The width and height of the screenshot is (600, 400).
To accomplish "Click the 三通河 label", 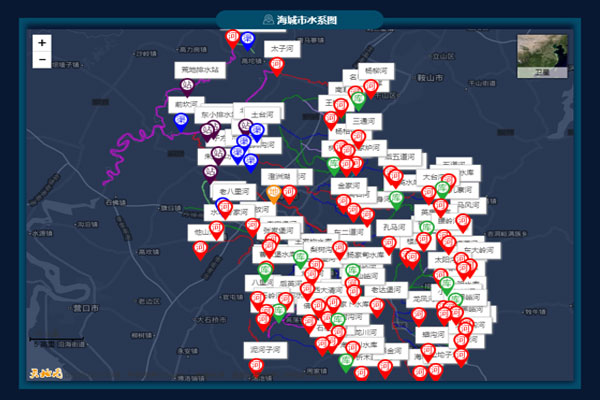I will coord(364,121).
